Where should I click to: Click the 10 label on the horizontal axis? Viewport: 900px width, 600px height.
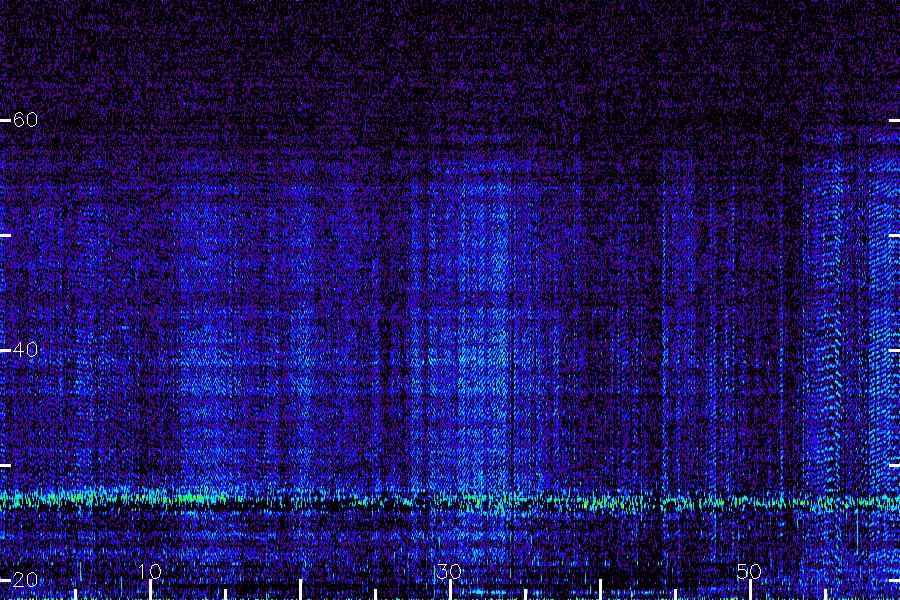click(150, 571)
